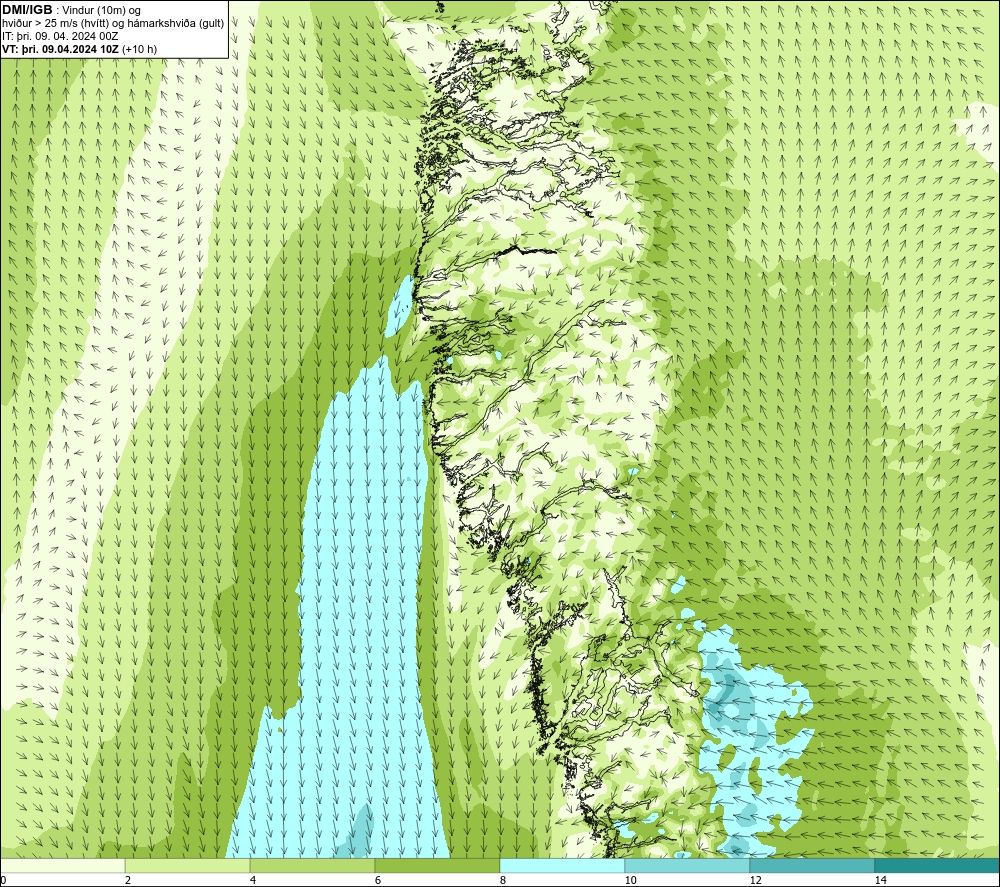Click the 8–10 m/s light cyan swatch

[562, 865]
